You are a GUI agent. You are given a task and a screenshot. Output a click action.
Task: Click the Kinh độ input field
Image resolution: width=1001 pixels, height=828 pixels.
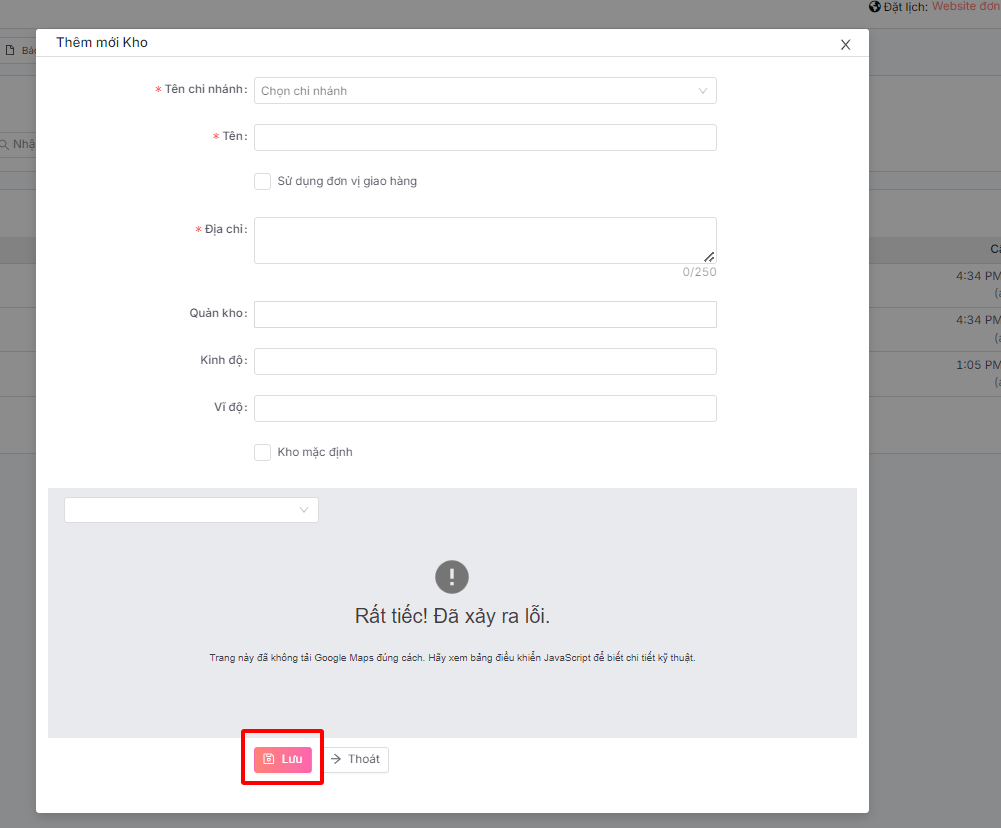point(485,361)
